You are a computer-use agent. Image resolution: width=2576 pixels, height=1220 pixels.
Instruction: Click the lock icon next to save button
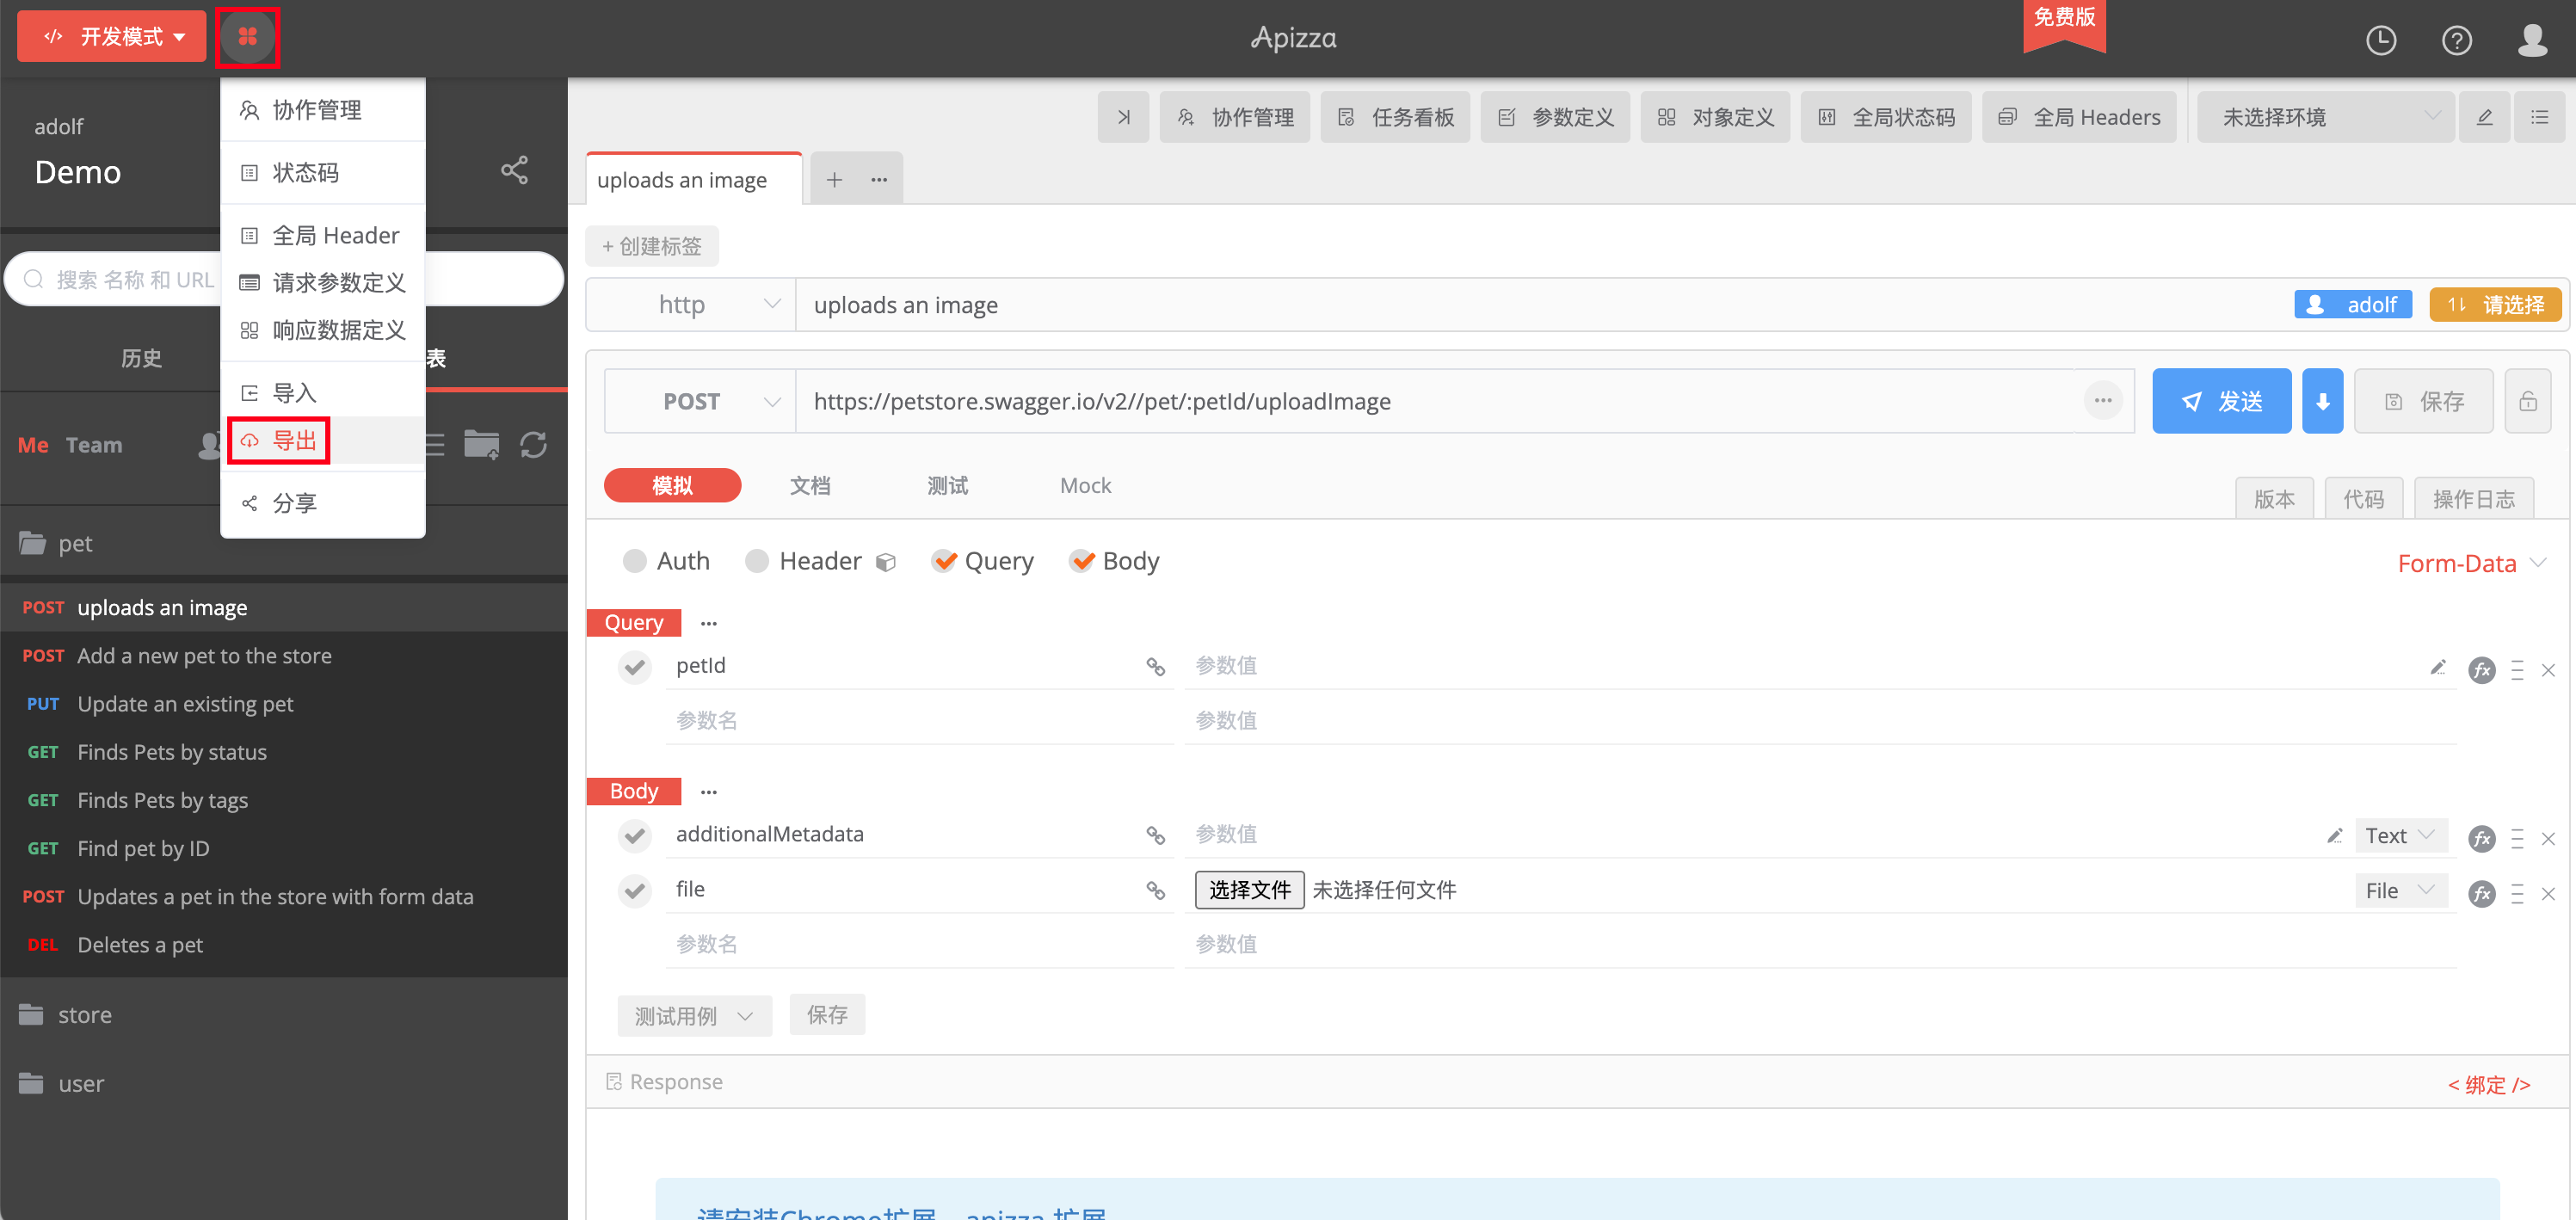[x=2527, y=402]
